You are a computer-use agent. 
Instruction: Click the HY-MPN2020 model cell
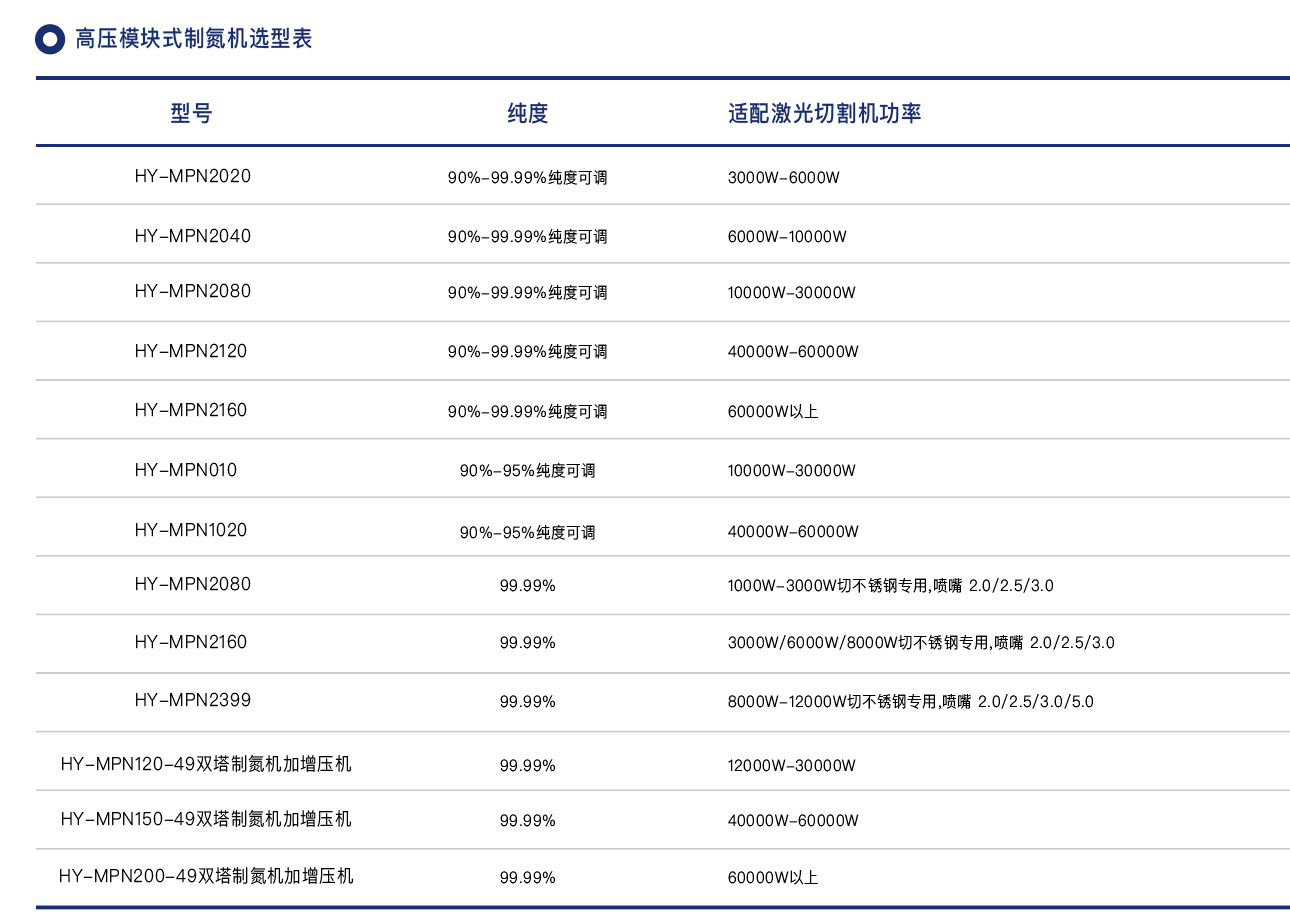[192, 176]
